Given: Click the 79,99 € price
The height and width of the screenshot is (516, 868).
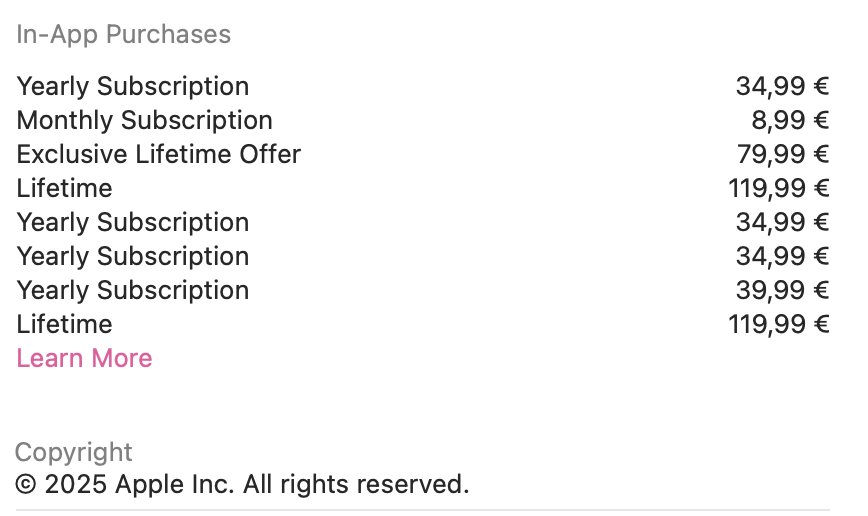Looking at the screenshot, I should tap(783, 154).
